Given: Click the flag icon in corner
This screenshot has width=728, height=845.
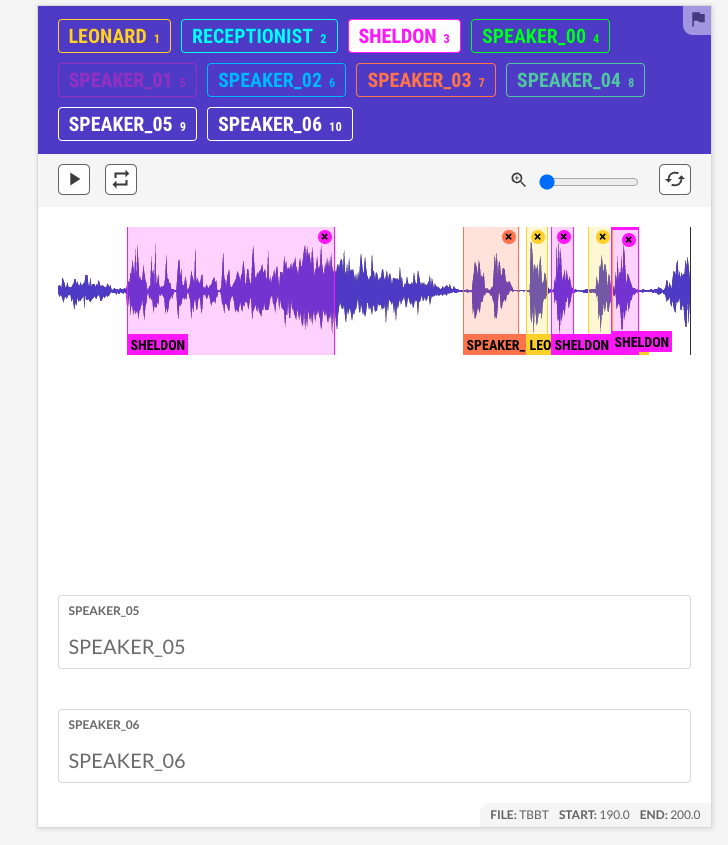Looking at the screenshot, I should click(x=698, y=19).
